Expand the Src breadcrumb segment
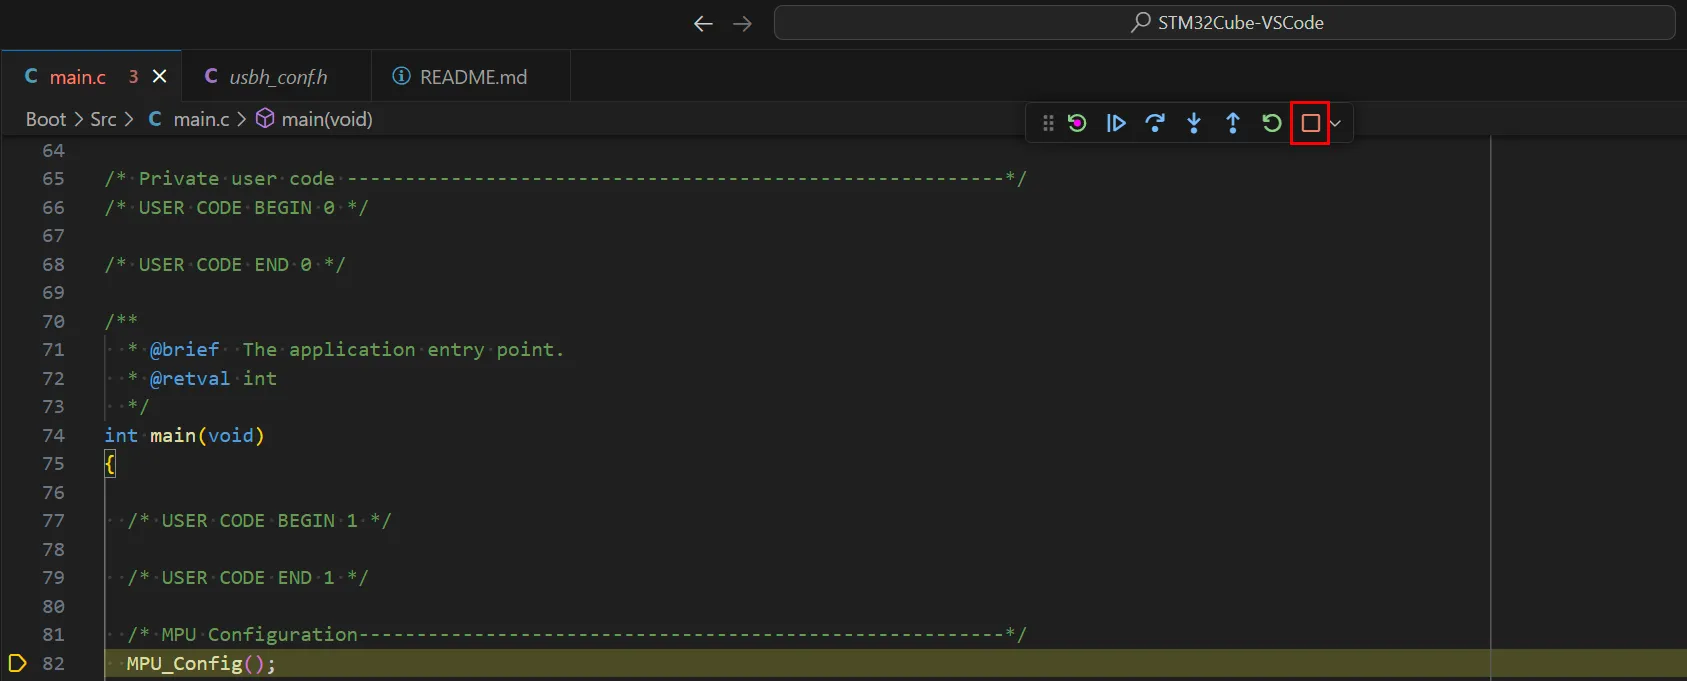 tap(103, 119)
